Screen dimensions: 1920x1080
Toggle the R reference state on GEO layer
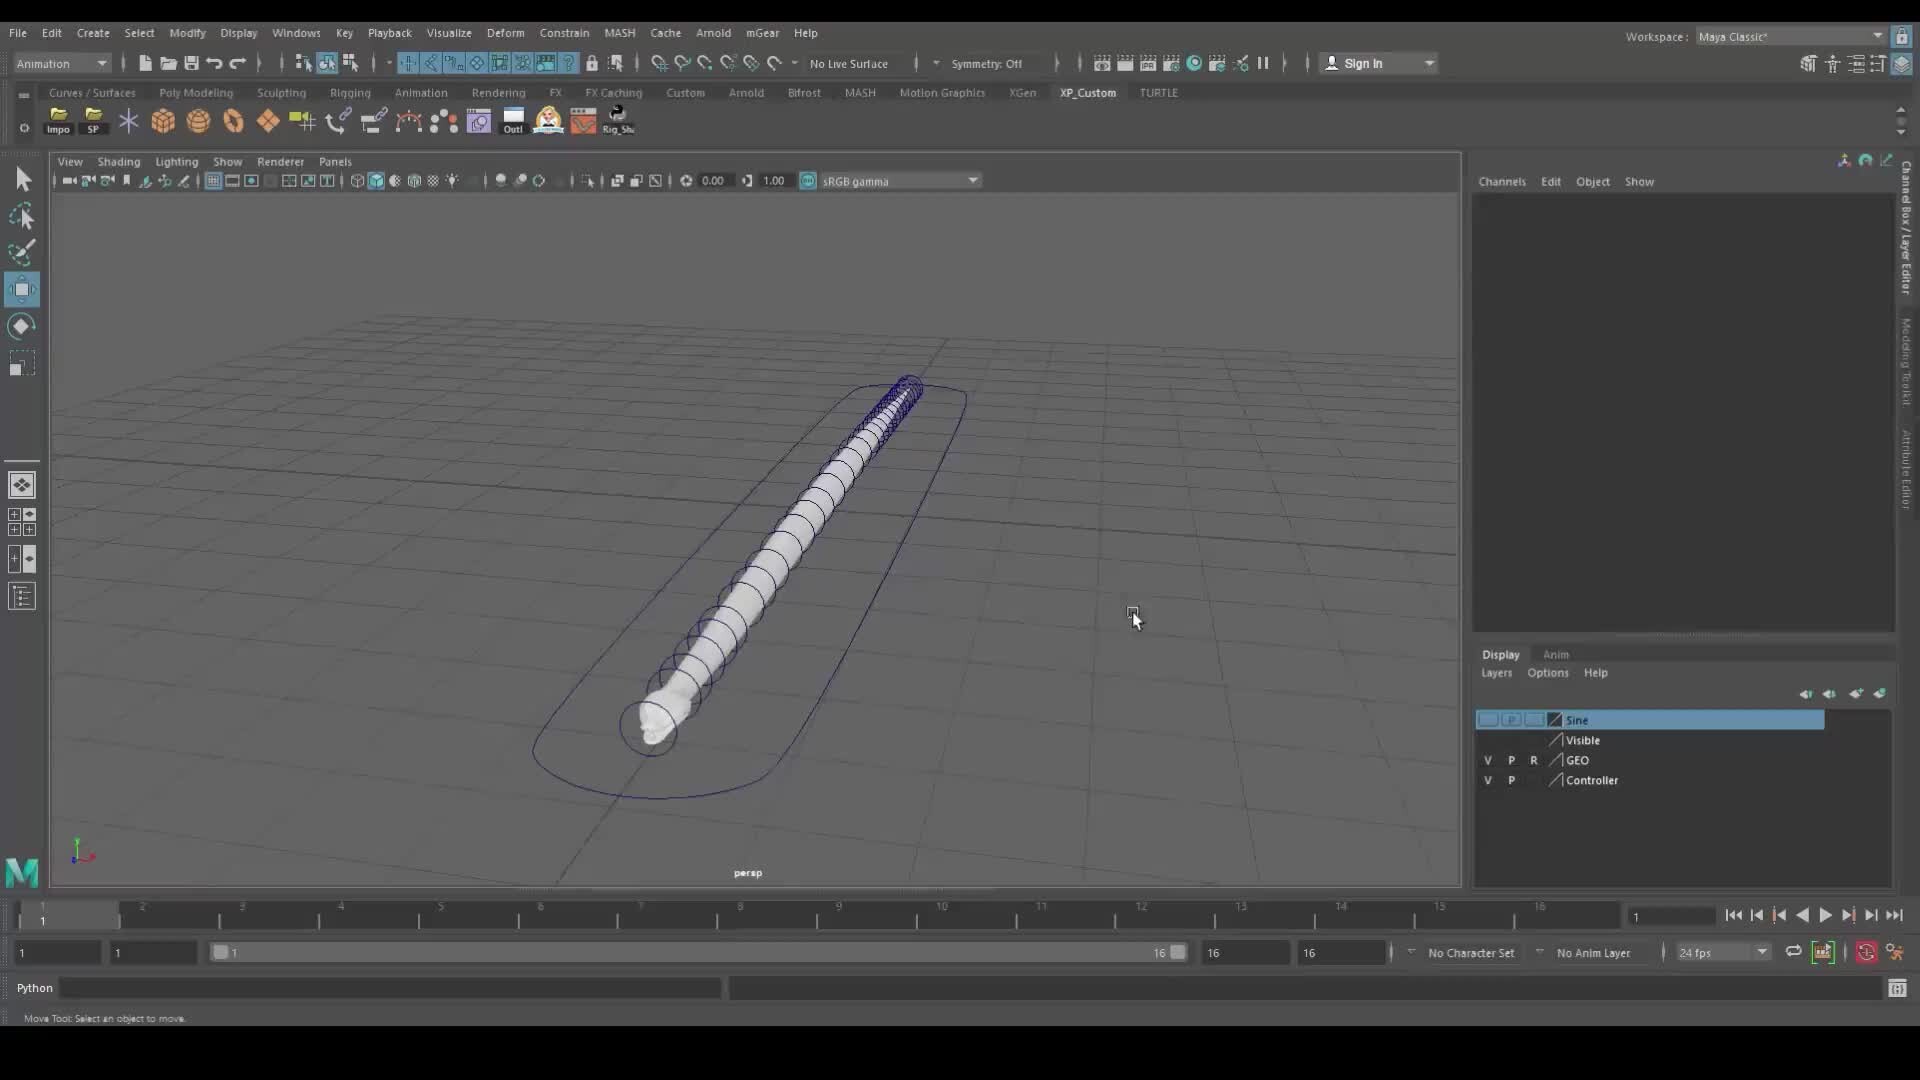coord(1536,760)
